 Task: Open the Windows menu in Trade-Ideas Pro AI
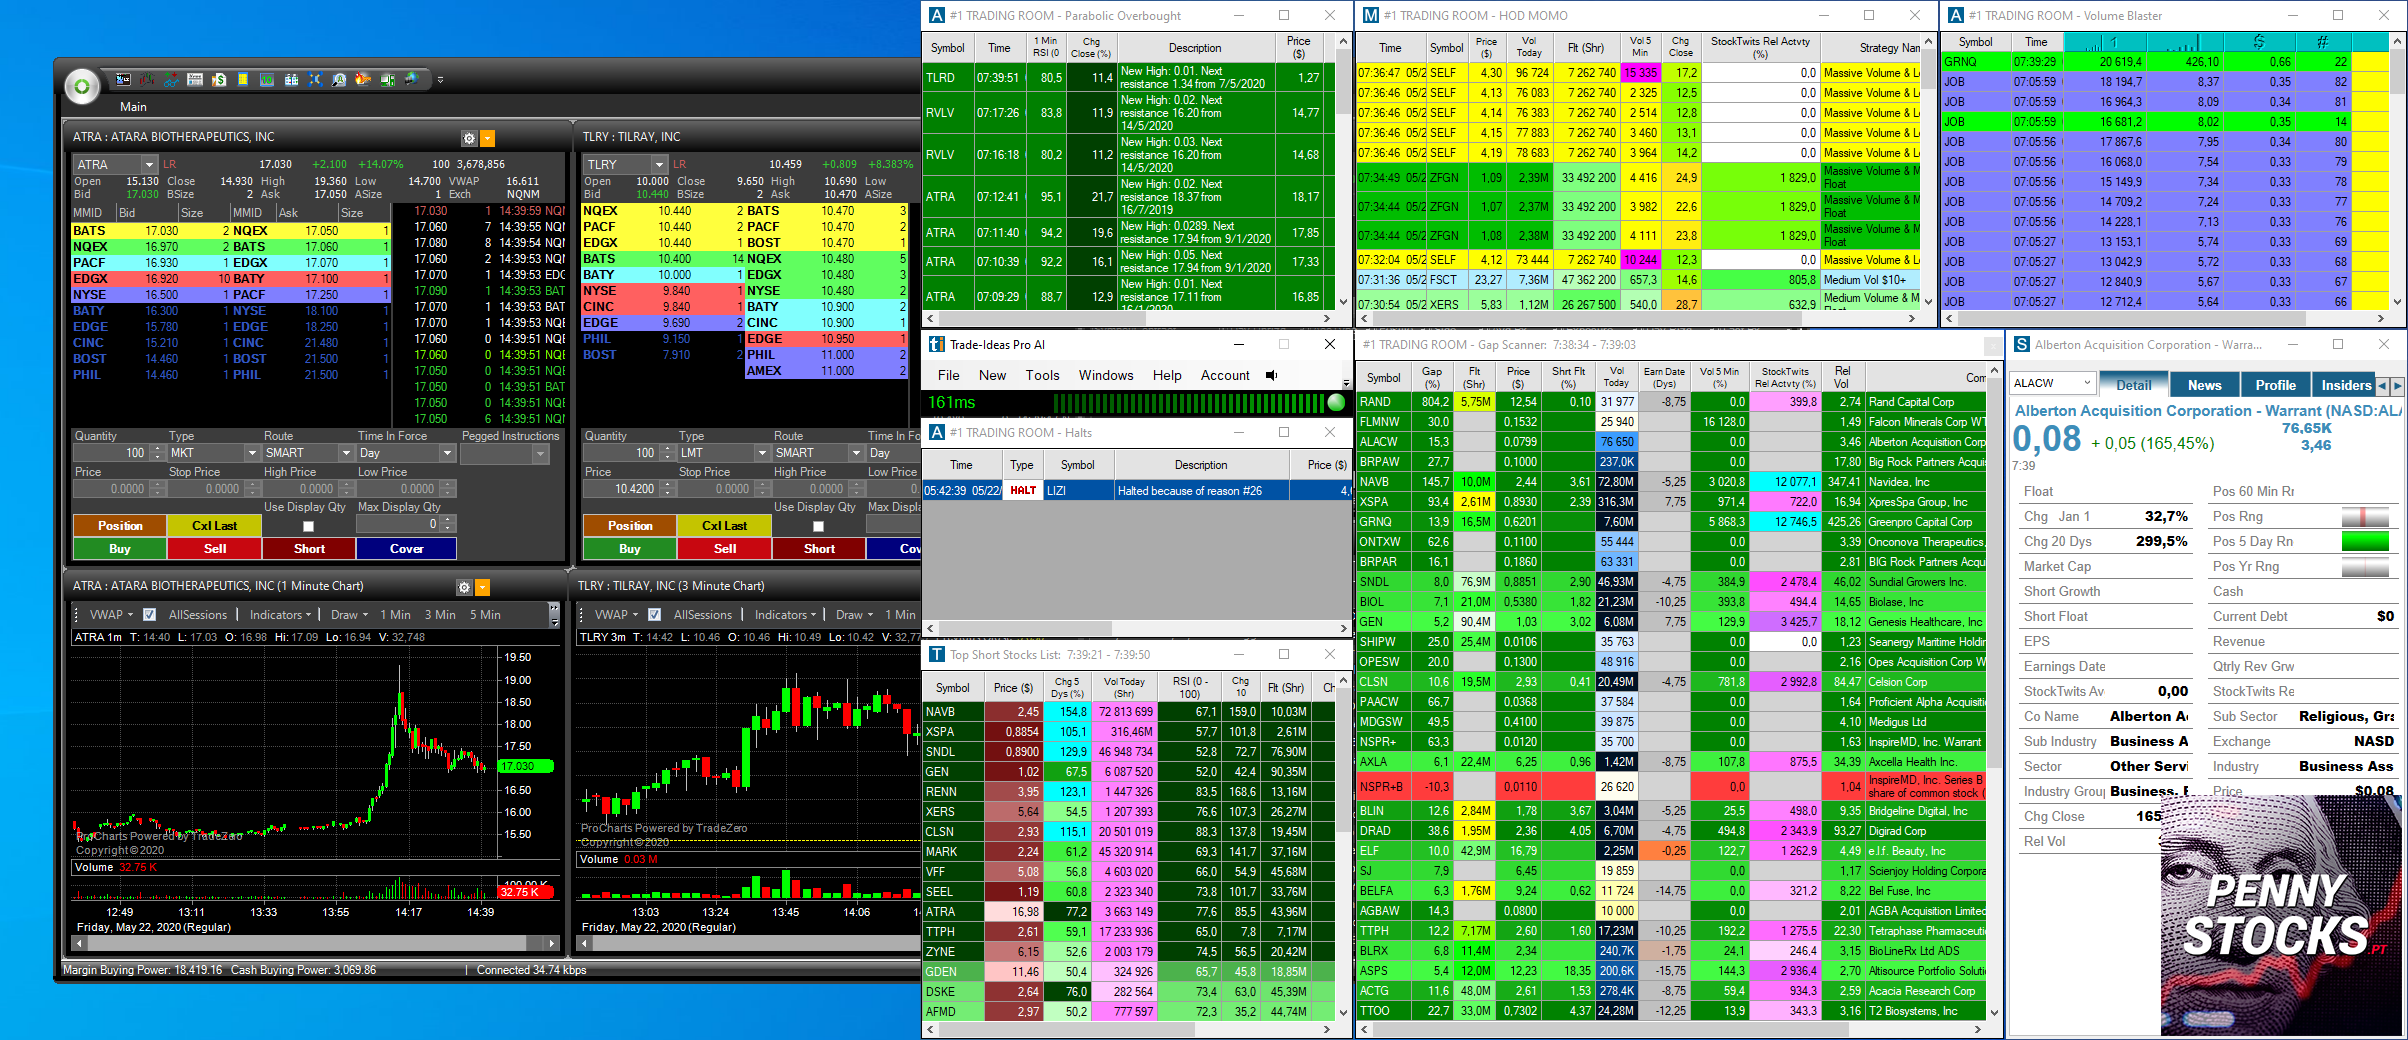point(1106,376)
